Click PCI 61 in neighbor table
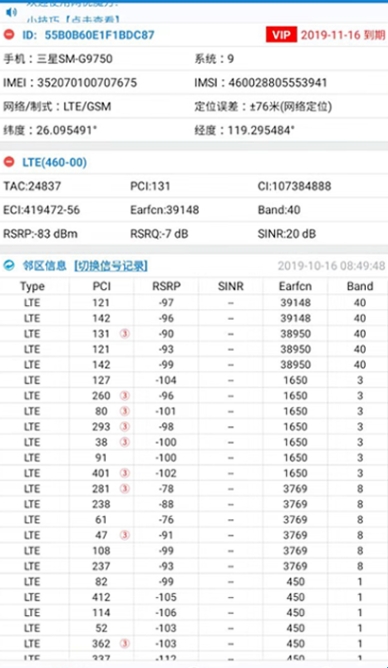The width and height of the screenshot is (388, 668). coord(101,520)
